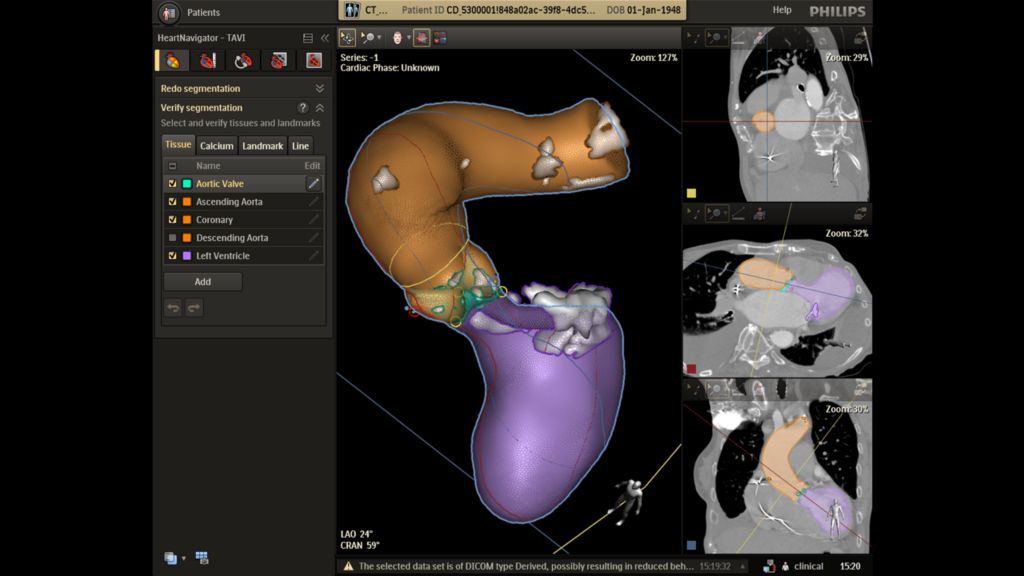
Task: Click the LAO 24° angle readout
Action: coord(357,534)
